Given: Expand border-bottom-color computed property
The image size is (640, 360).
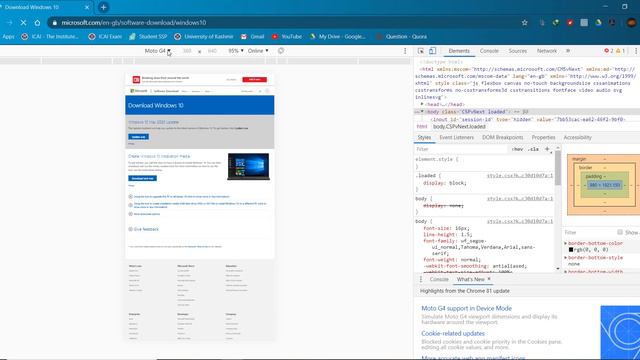Looking at the screenshot, I should coord(566,243).
